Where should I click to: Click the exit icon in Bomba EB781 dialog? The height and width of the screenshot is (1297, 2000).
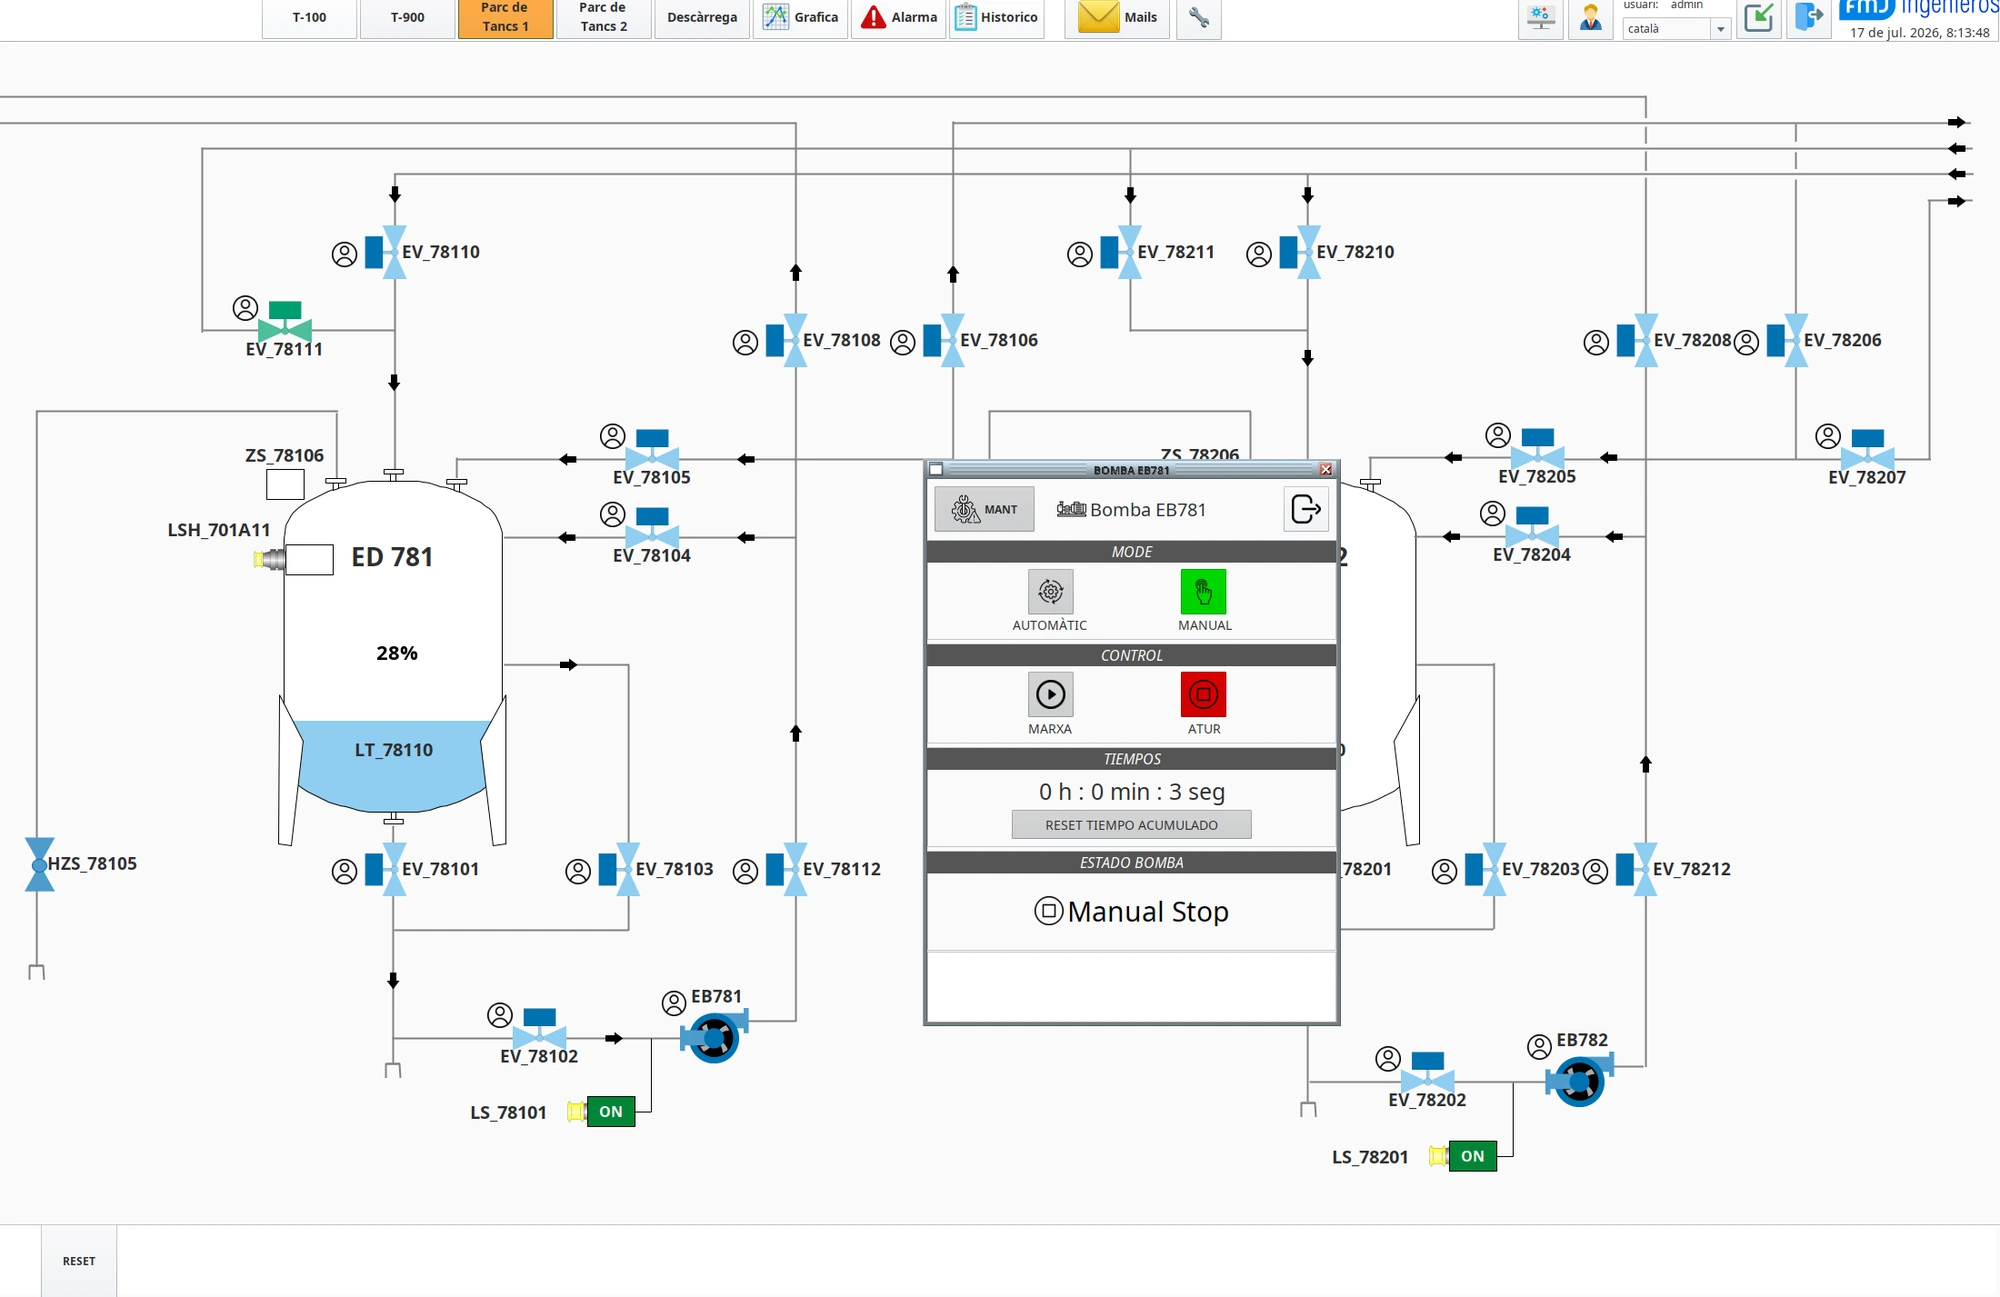[1306, 509]
